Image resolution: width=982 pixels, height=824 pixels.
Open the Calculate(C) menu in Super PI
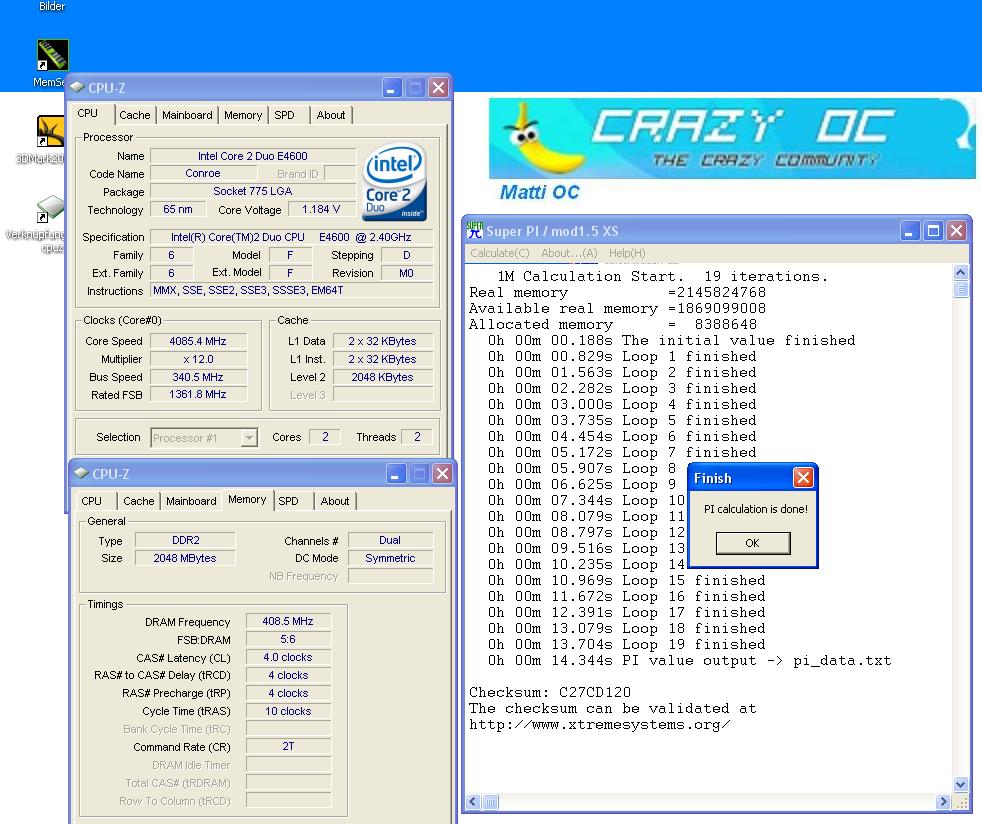[500, 253]
